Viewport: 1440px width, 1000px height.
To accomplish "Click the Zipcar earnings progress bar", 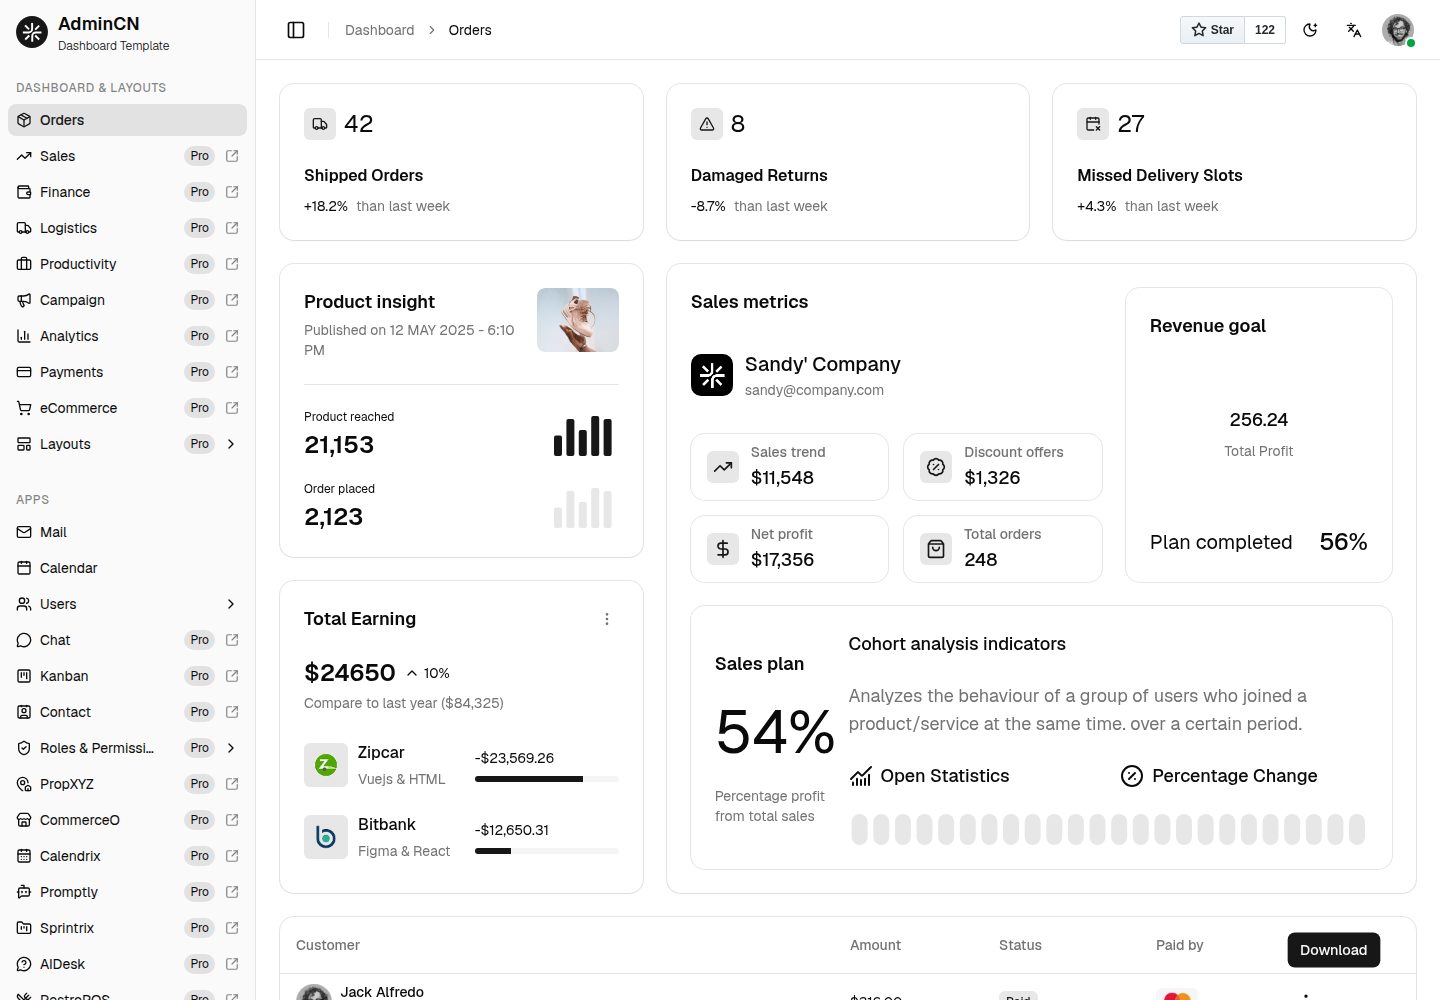I will (x=547, y=779).
